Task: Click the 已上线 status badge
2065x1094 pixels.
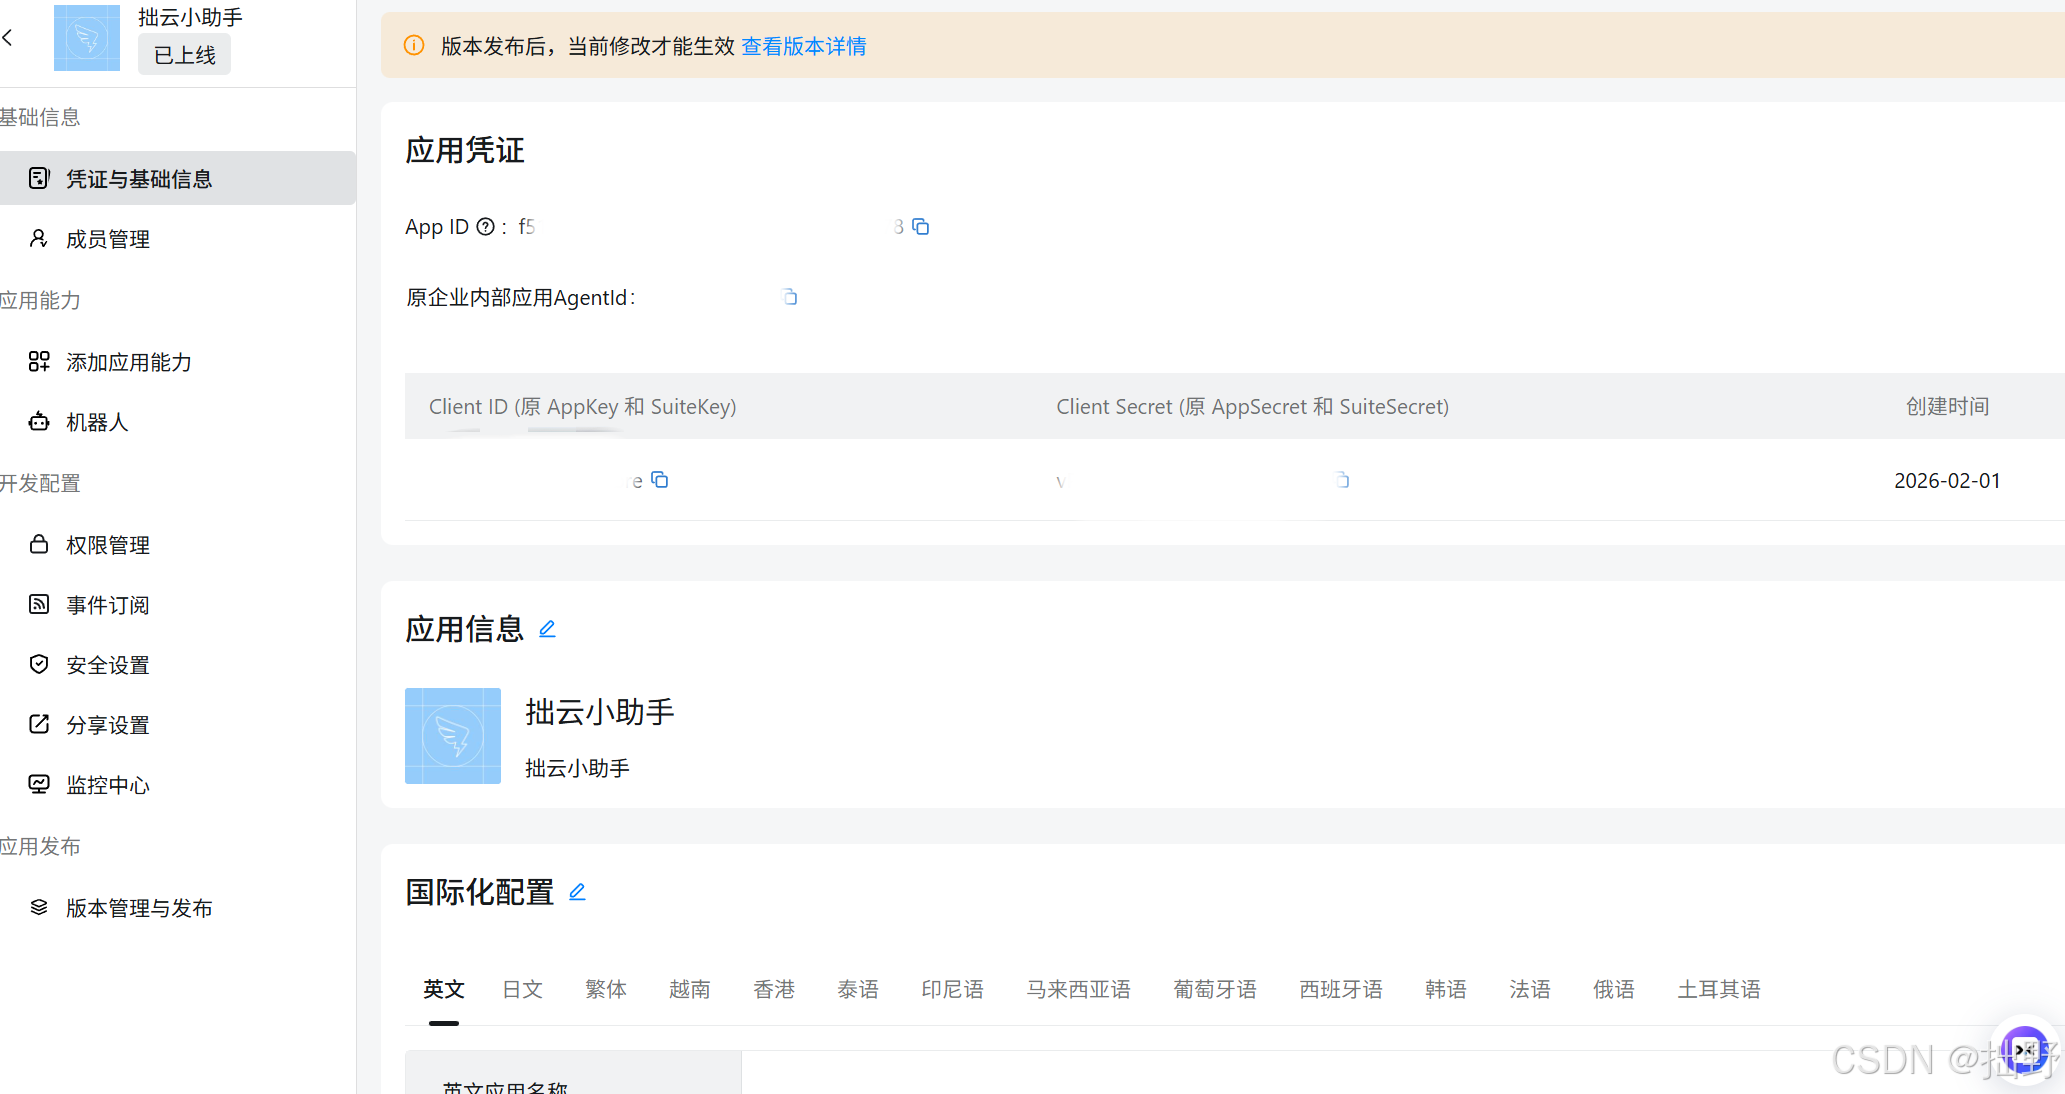Action: click(x=184, y=55)
